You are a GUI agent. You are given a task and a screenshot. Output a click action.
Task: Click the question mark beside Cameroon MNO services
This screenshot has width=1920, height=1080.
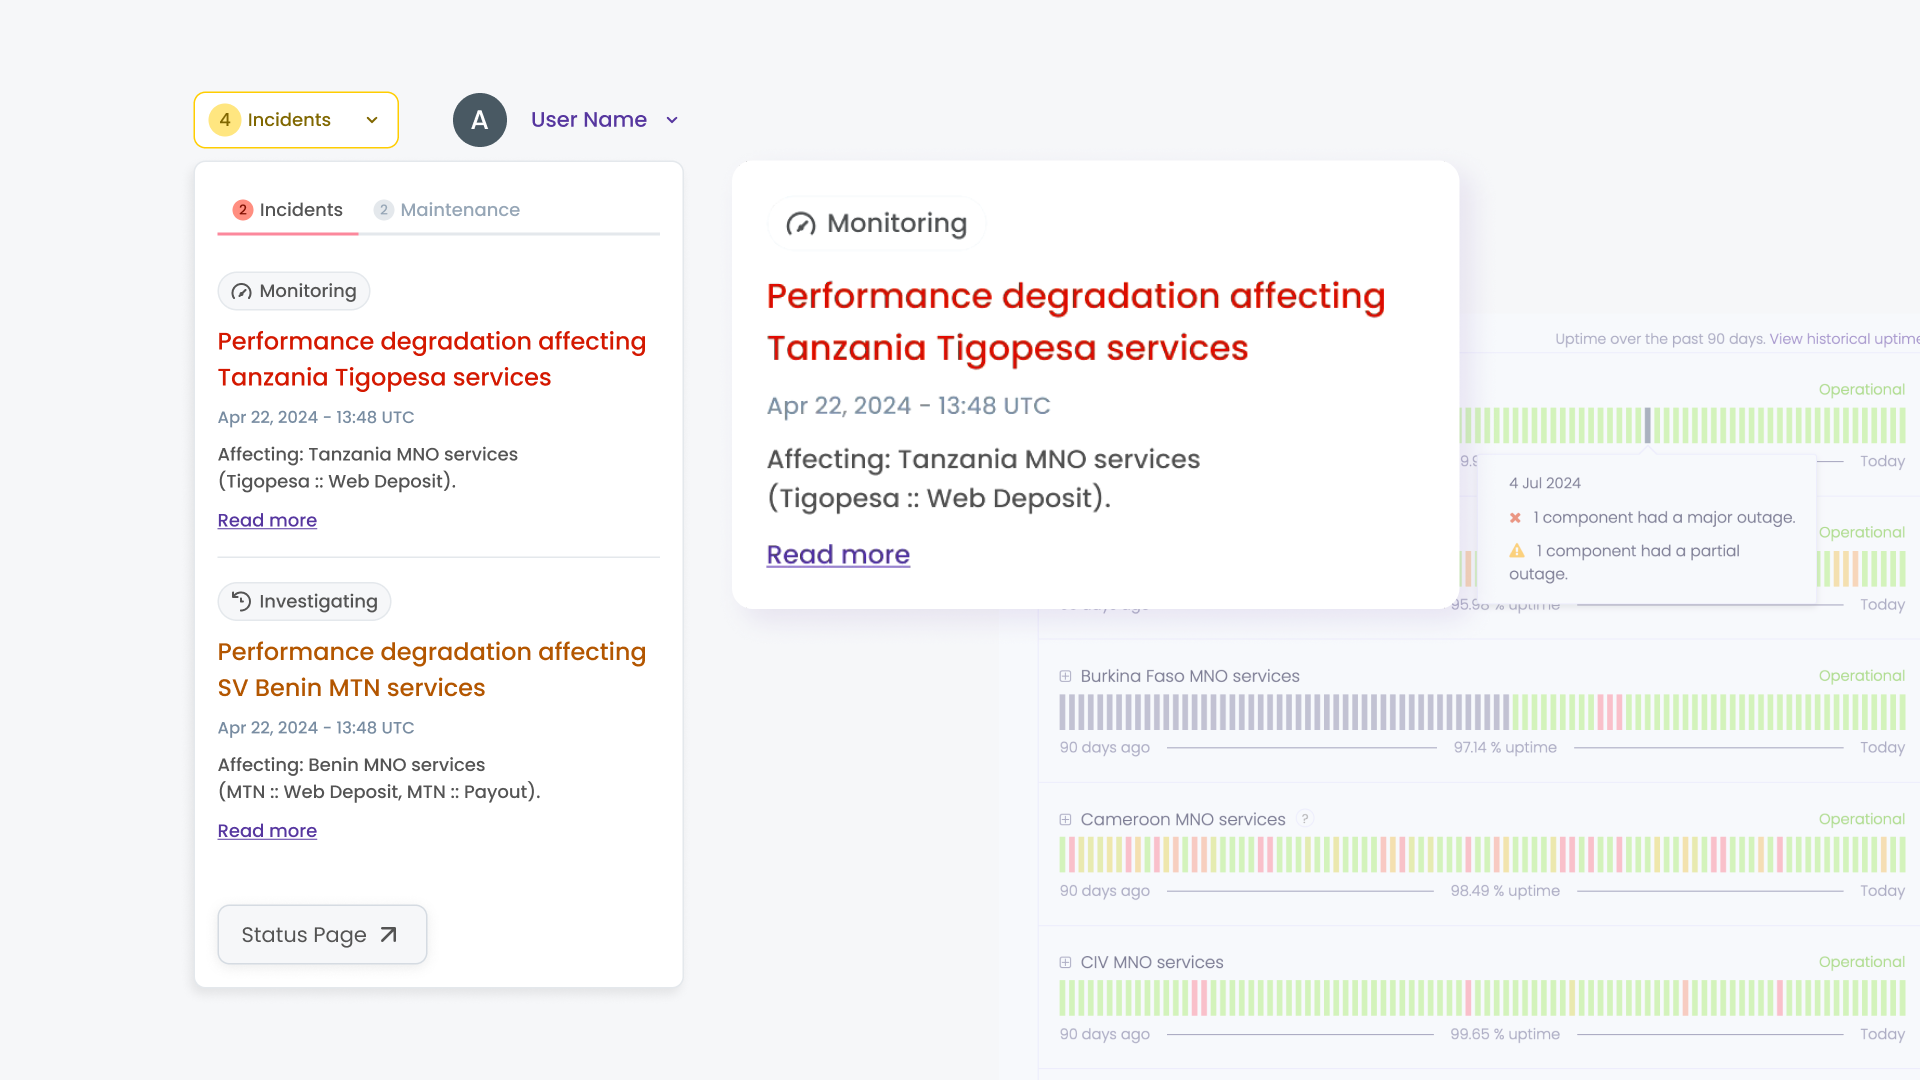pyautogui.click(x=1305, y=819)
